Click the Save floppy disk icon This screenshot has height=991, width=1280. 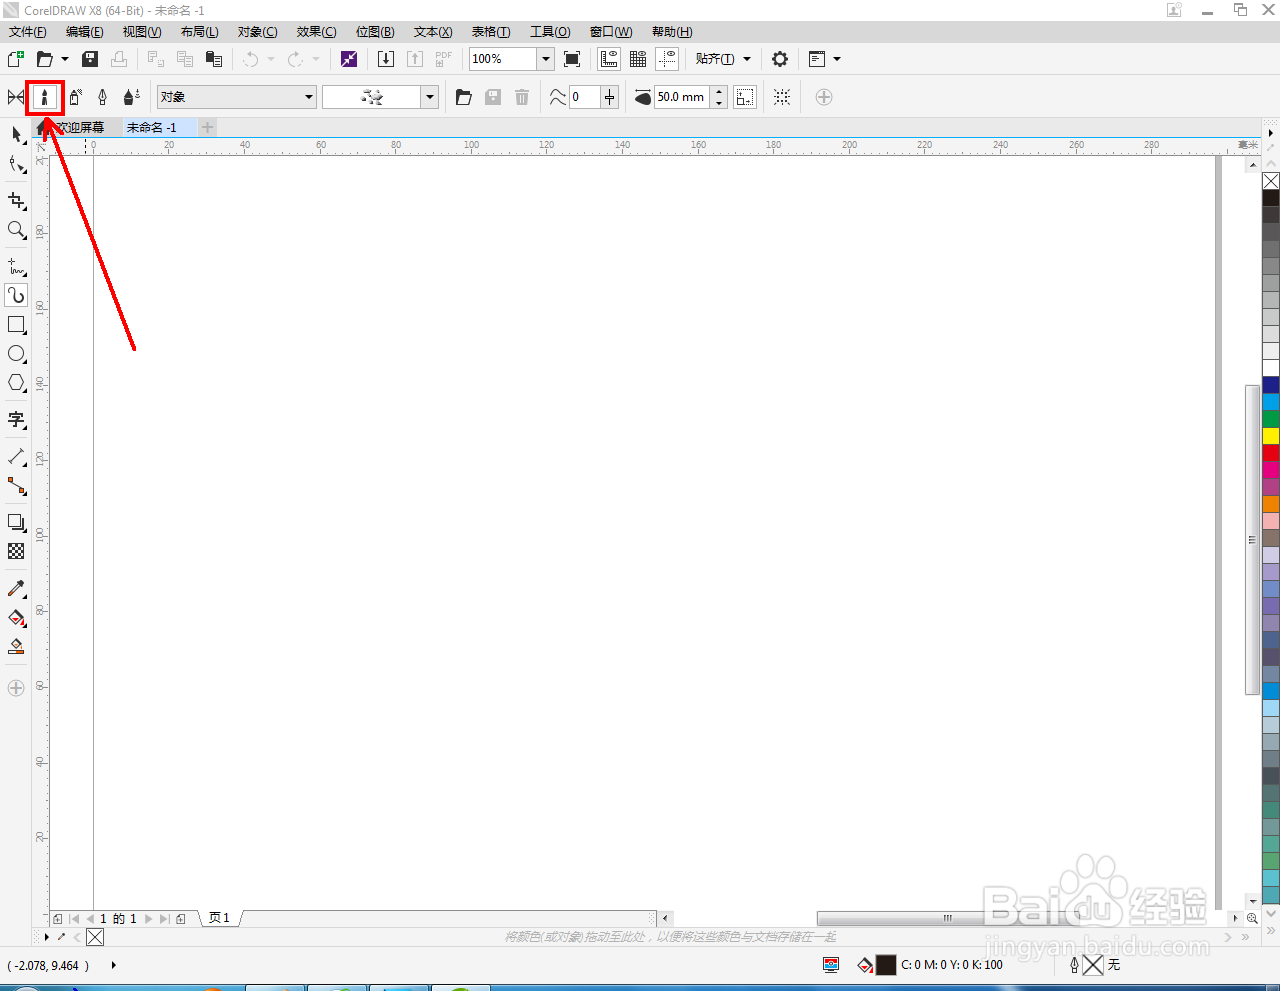click(x=90, y=59)
